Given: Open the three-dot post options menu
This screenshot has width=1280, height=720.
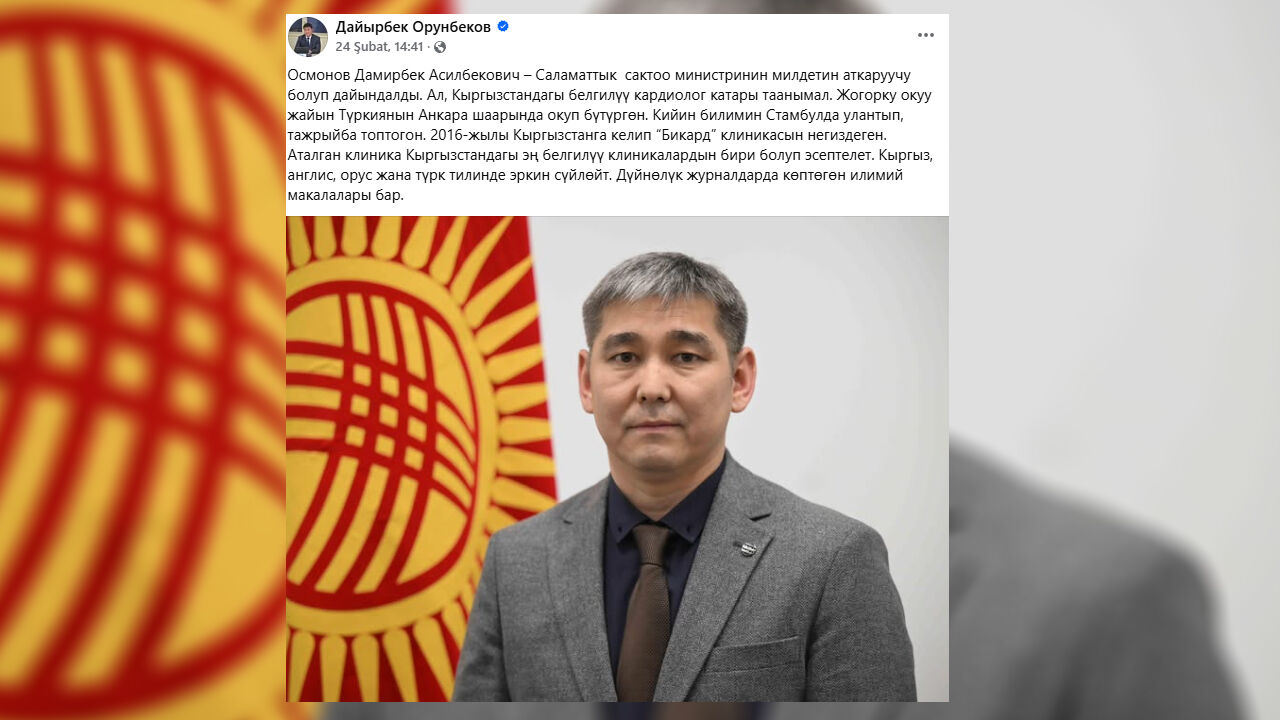Looking at the screenshot, I should pyautogui.click(x=926, y=35).
